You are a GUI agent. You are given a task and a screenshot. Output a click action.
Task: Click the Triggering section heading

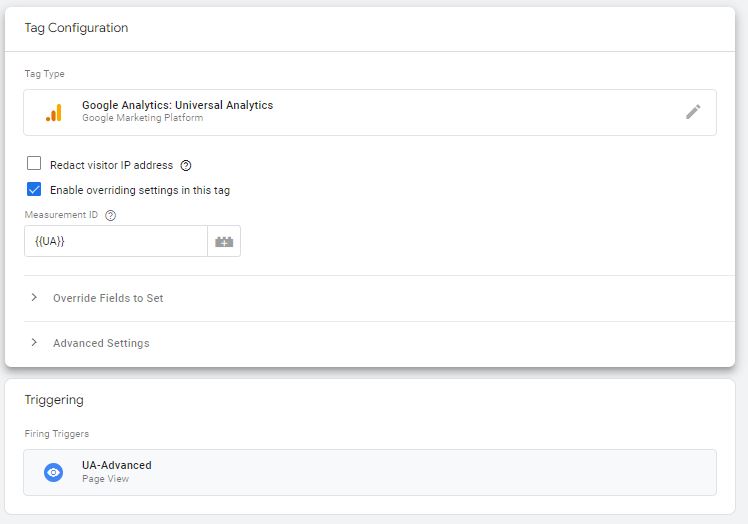coord(54,400)
